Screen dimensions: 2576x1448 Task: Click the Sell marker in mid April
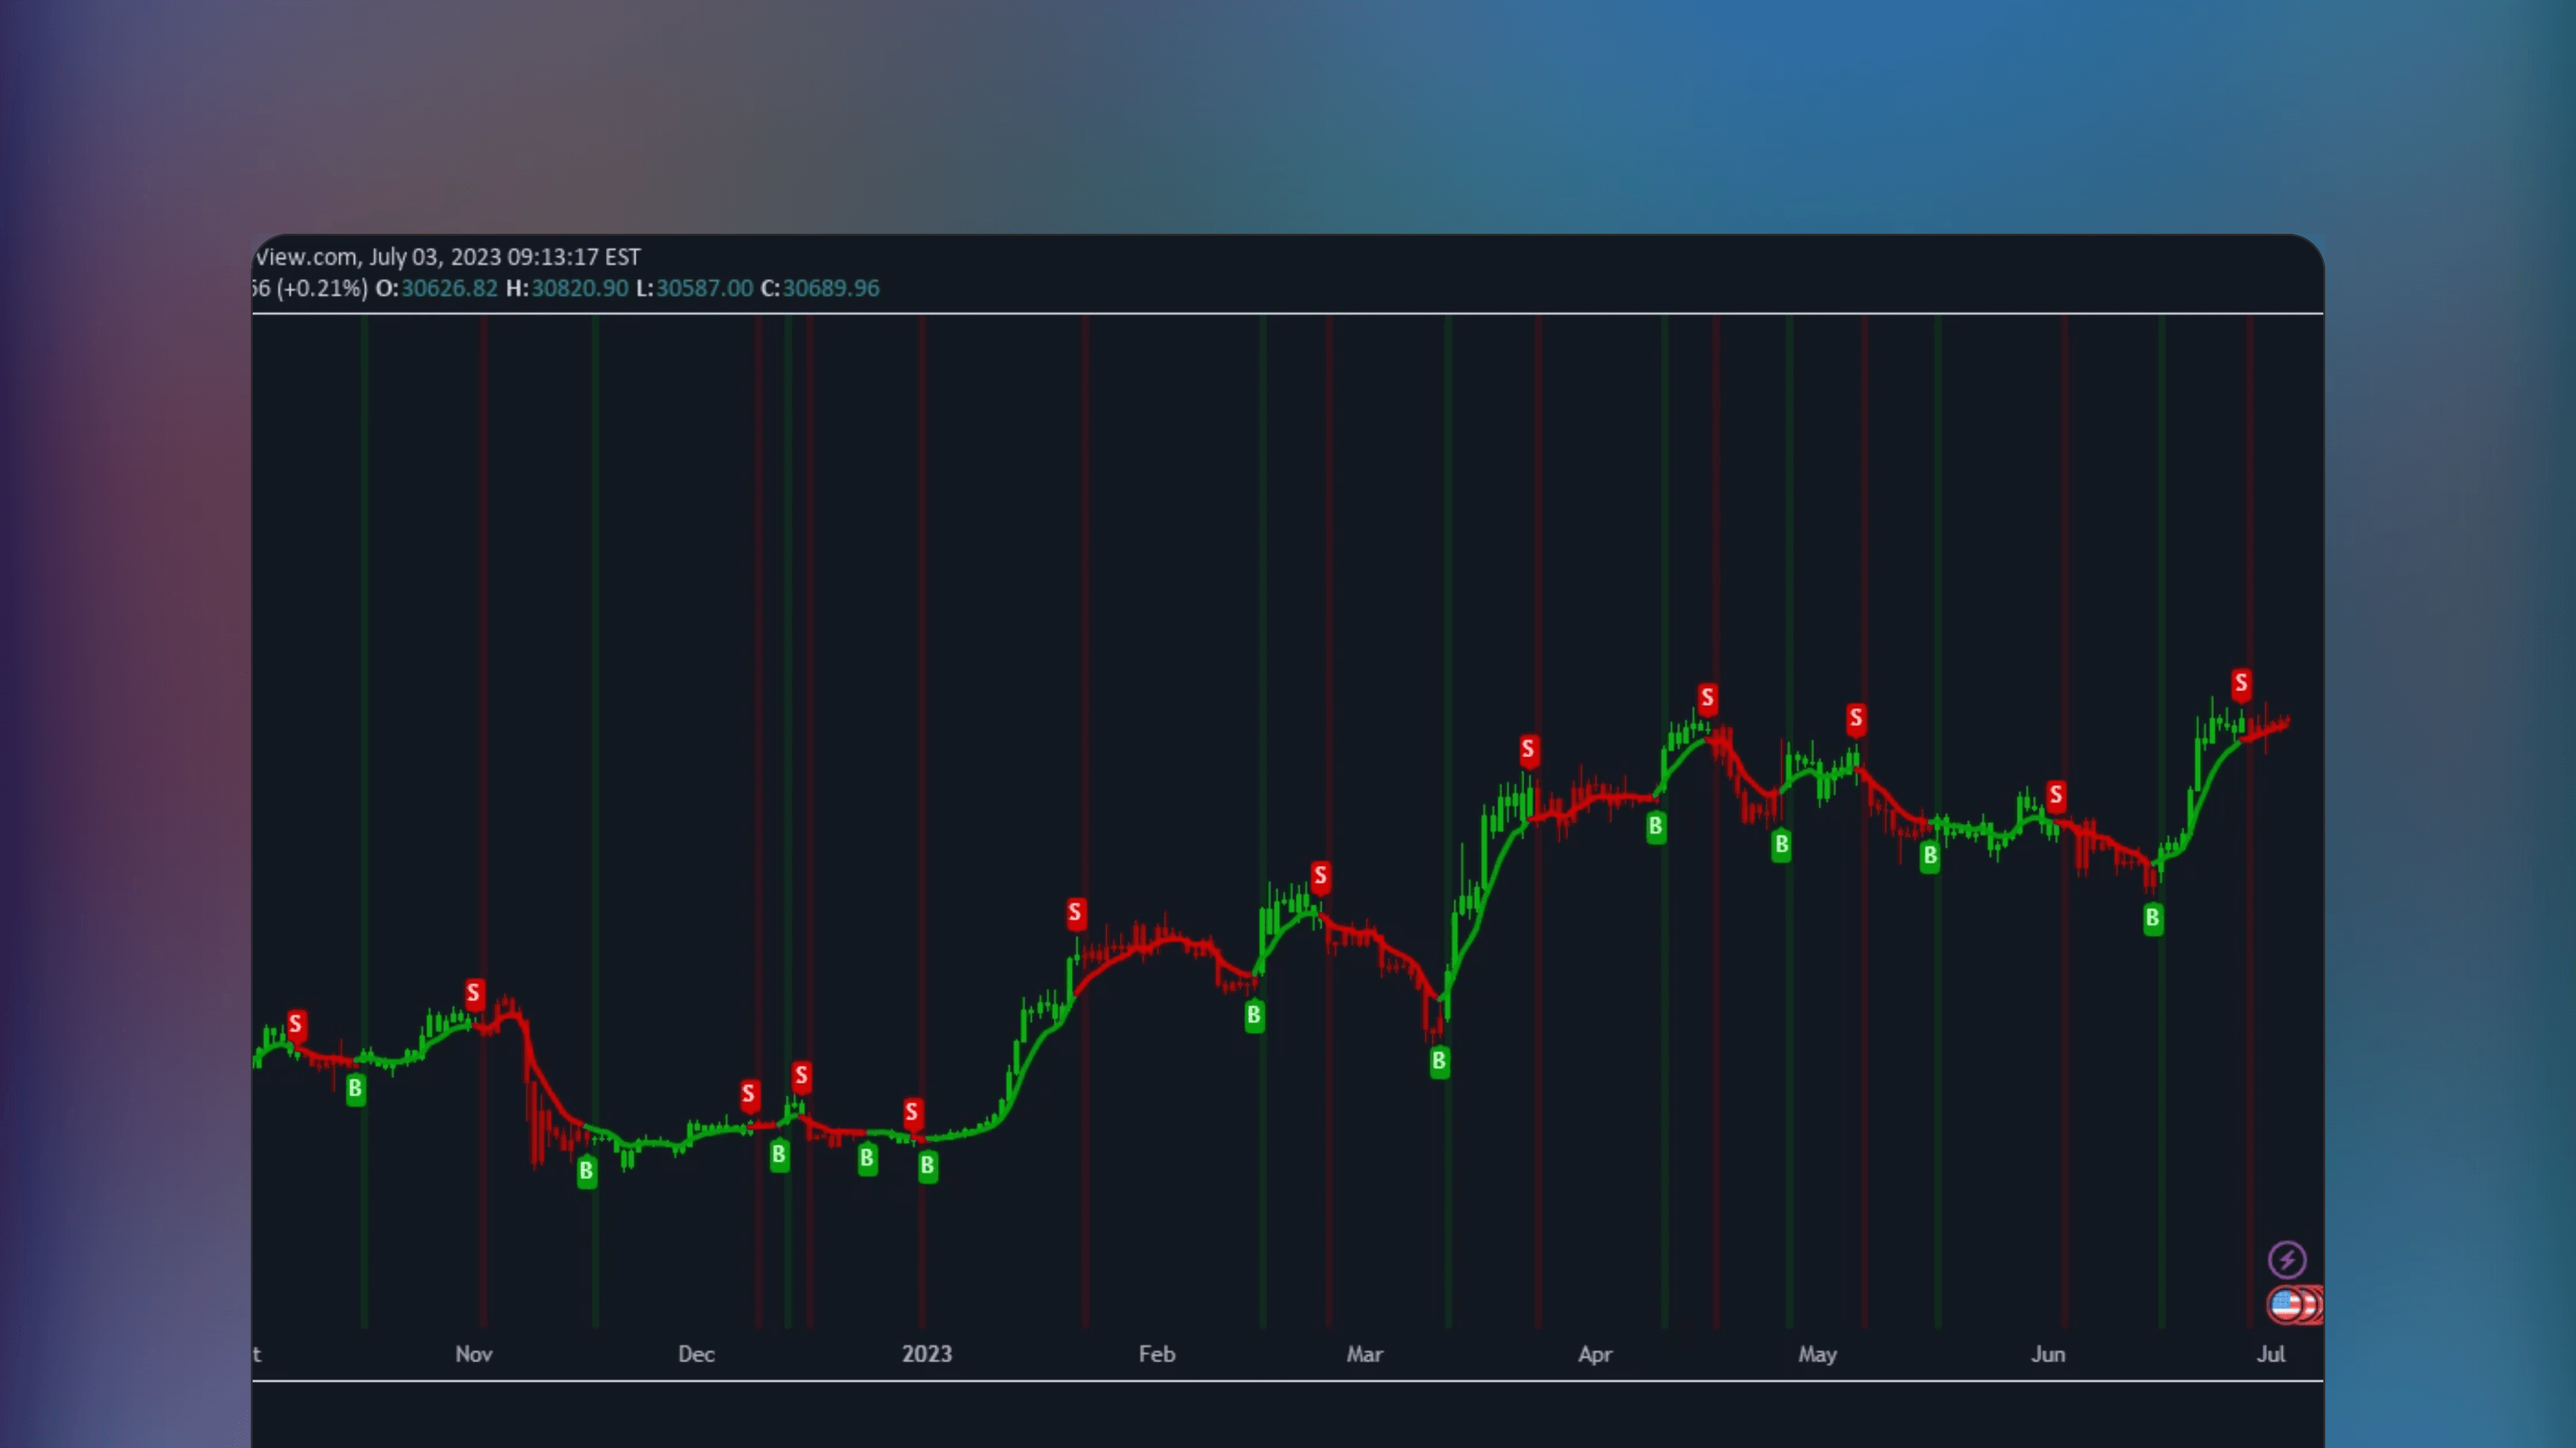pyautogui.click(x=1708, y=698)
